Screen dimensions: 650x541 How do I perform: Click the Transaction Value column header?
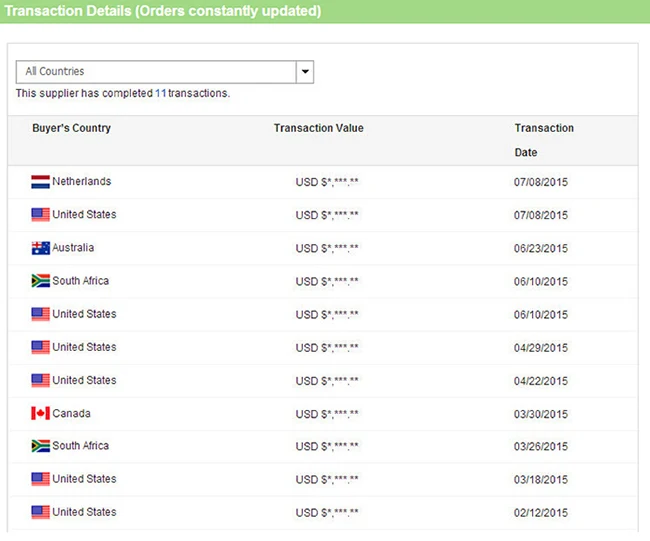pyautogui.click(x=318, y=128)
